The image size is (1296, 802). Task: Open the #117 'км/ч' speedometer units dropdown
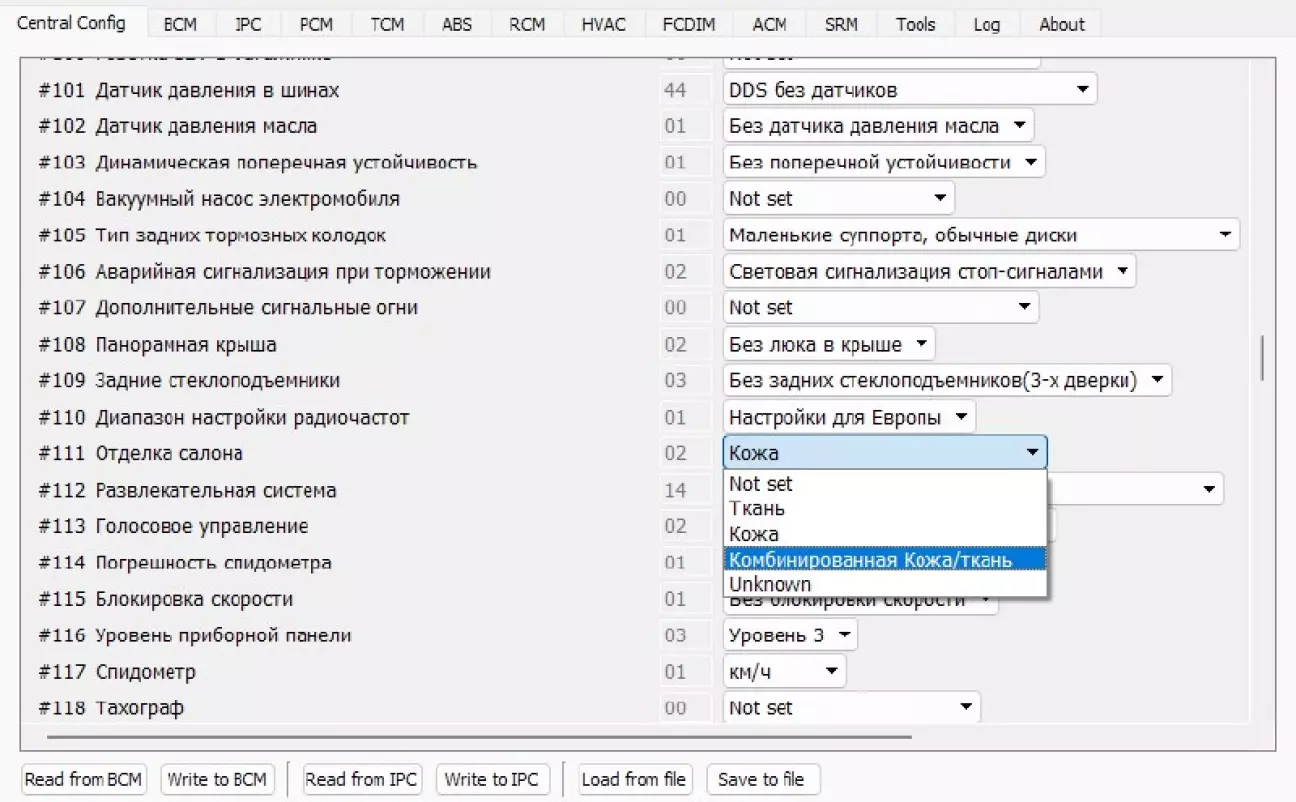[783, 672]
